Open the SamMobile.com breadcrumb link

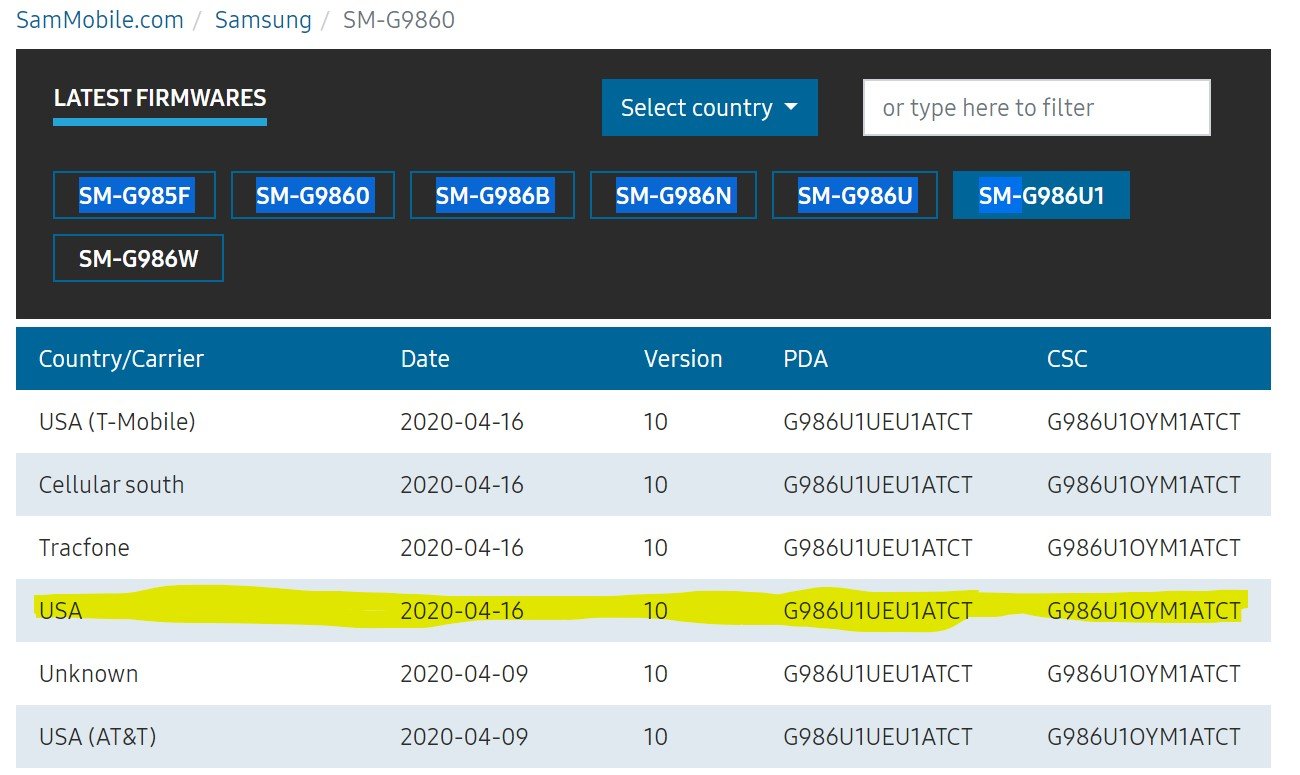[99, 20]
